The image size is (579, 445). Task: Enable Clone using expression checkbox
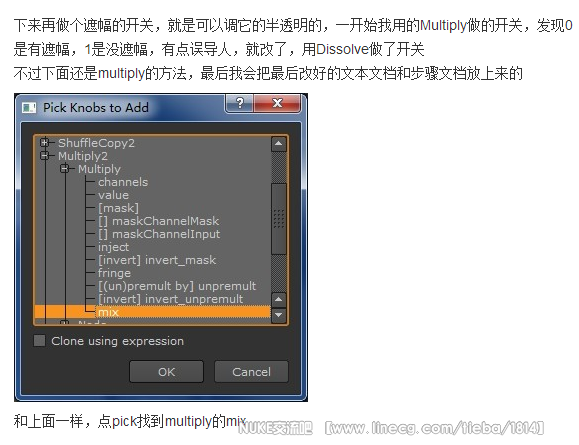tap(40, 340)
